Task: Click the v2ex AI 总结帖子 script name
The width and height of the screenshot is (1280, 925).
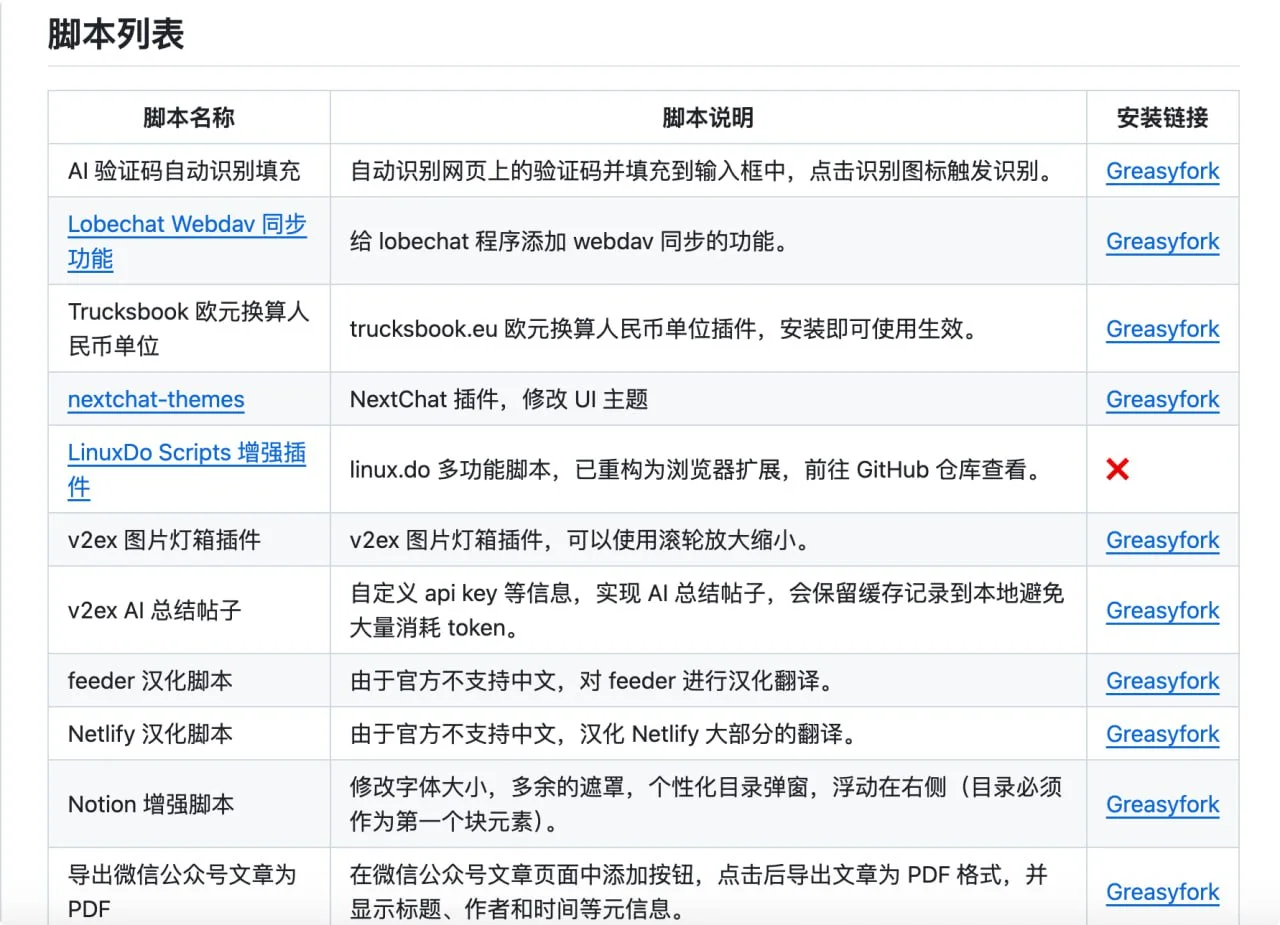Action: tap(155, 610)
